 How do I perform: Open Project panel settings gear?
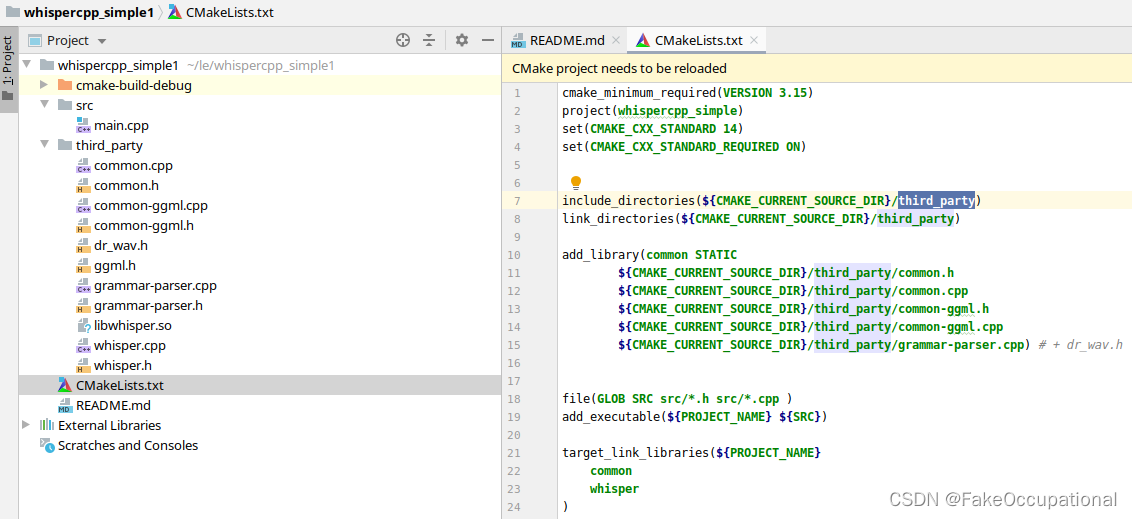click(462, 40)
